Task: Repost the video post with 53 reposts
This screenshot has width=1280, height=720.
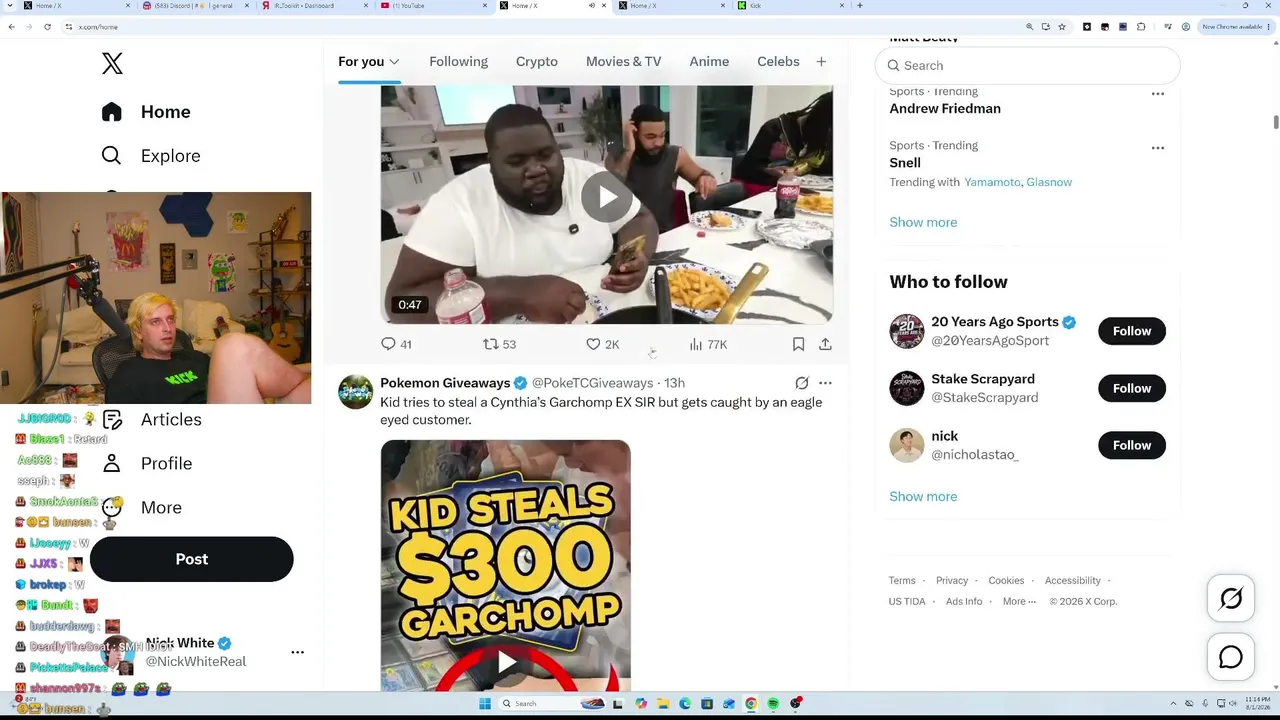Action: pyautogui.click(x=499, y=344)
